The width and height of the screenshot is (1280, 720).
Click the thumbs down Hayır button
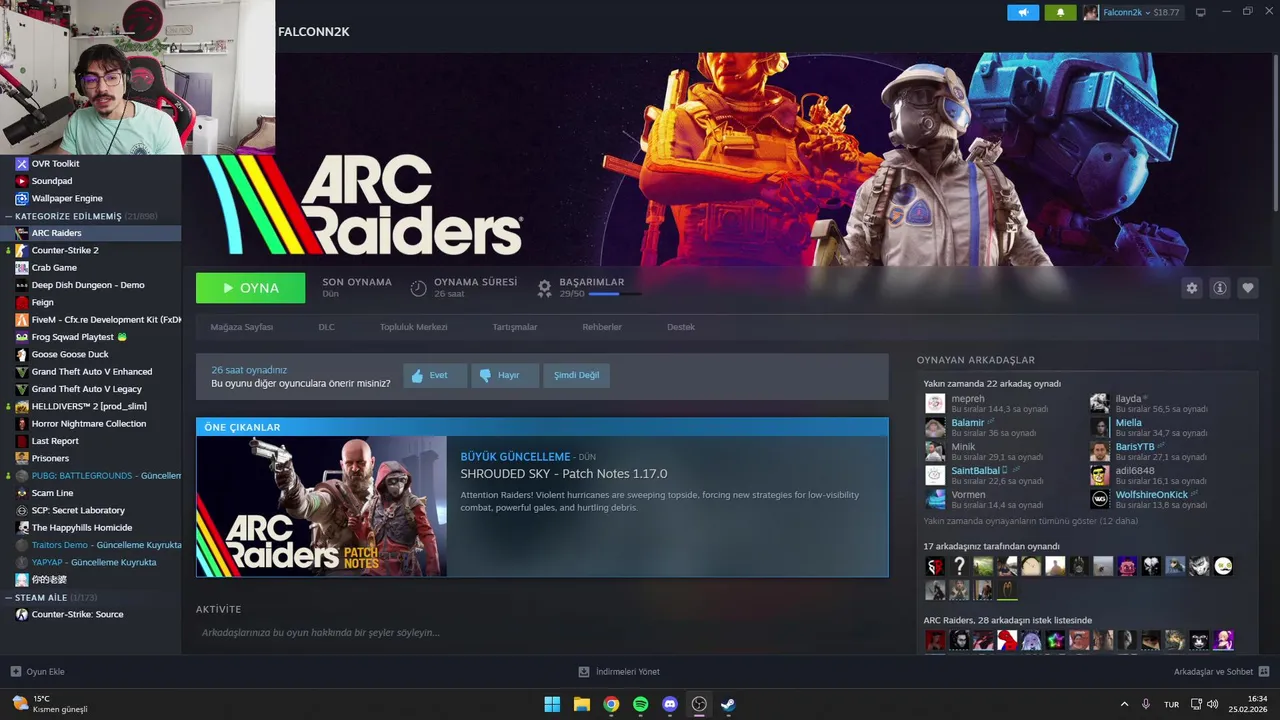coord(505,375)
